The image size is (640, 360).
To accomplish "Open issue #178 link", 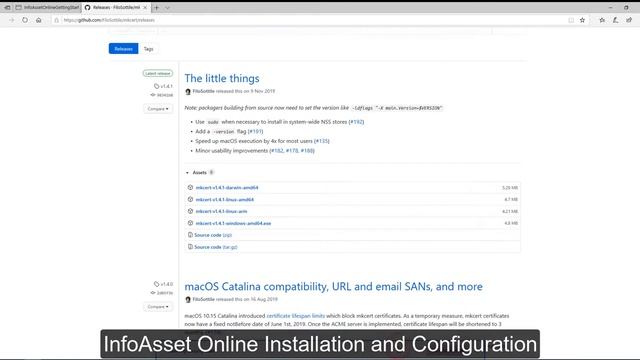I will [x=292, y=151].
